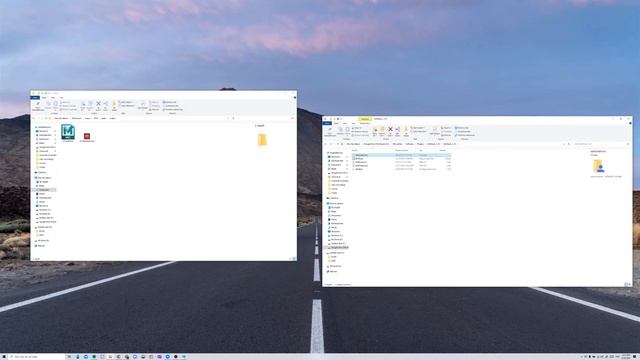Select the highlighted first file row in right window
Image resolution: width=640 pixels, height=360 pixels.
click(x=401, y=155)
